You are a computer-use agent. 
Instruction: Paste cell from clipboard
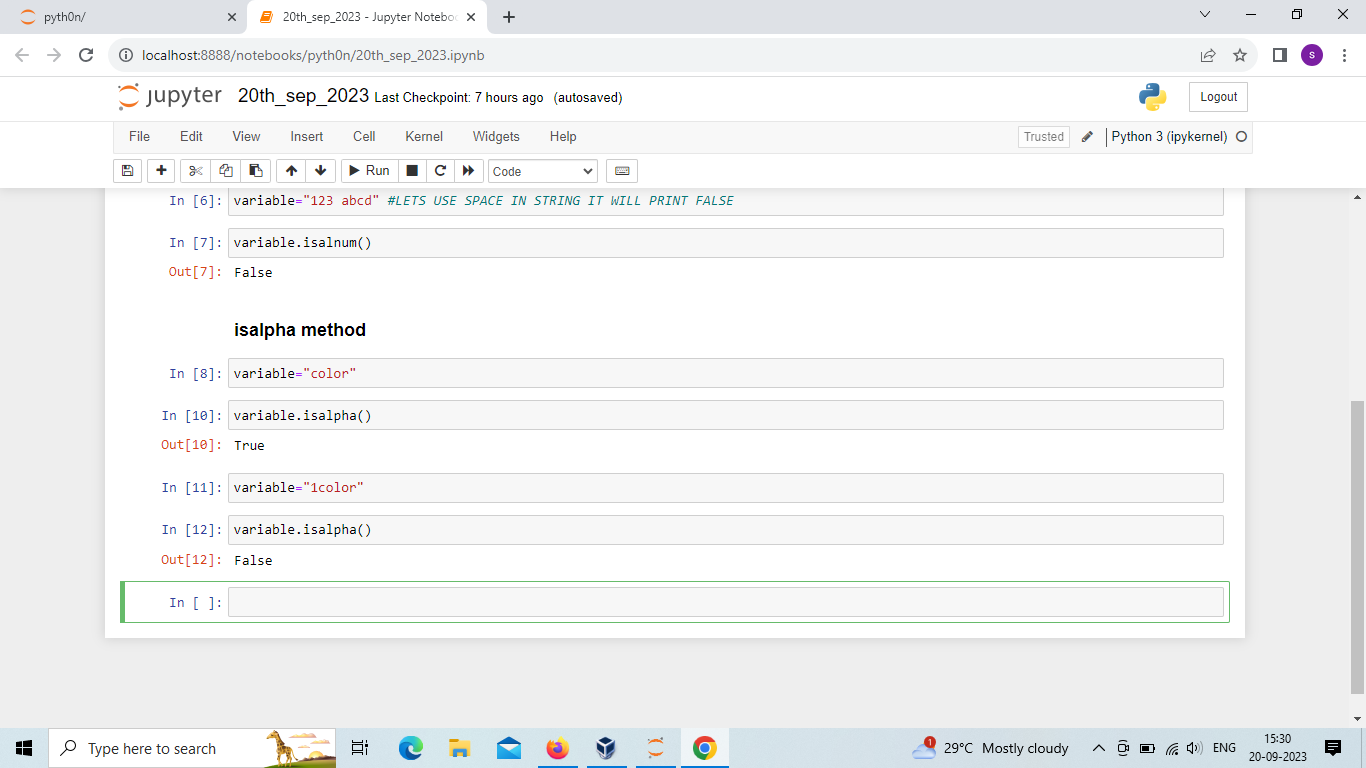(255, 170)
